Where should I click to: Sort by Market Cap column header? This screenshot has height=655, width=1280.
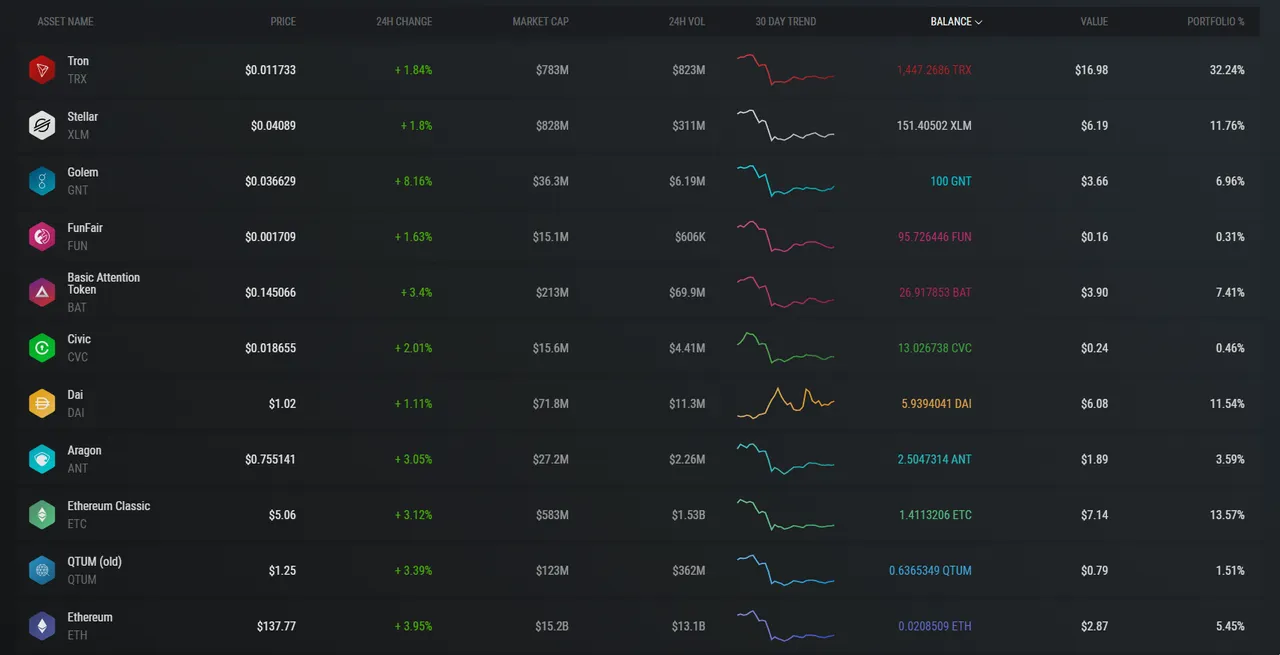540,22
